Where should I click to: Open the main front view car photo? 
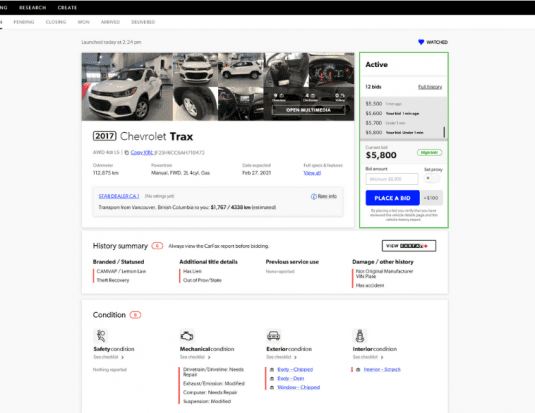click(x=127, y=87)
